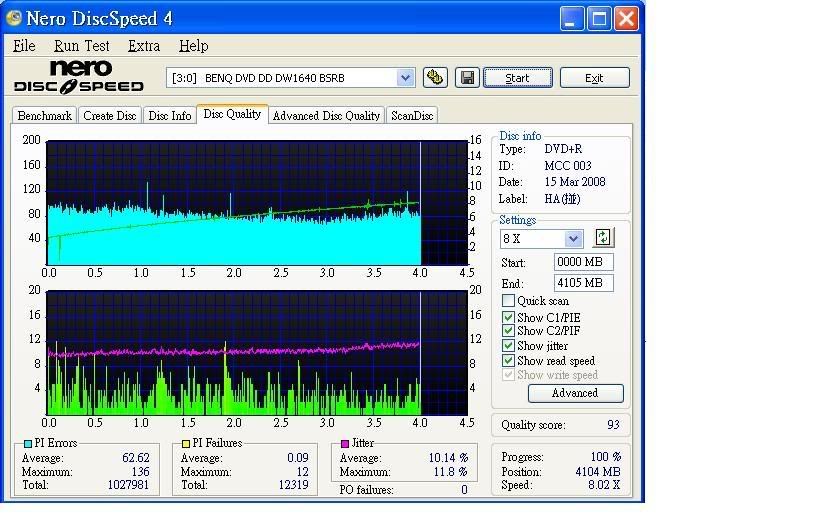Screen dimensions: 840x525
Task: Select the Disc Quality tab
Action: [232, 114]
